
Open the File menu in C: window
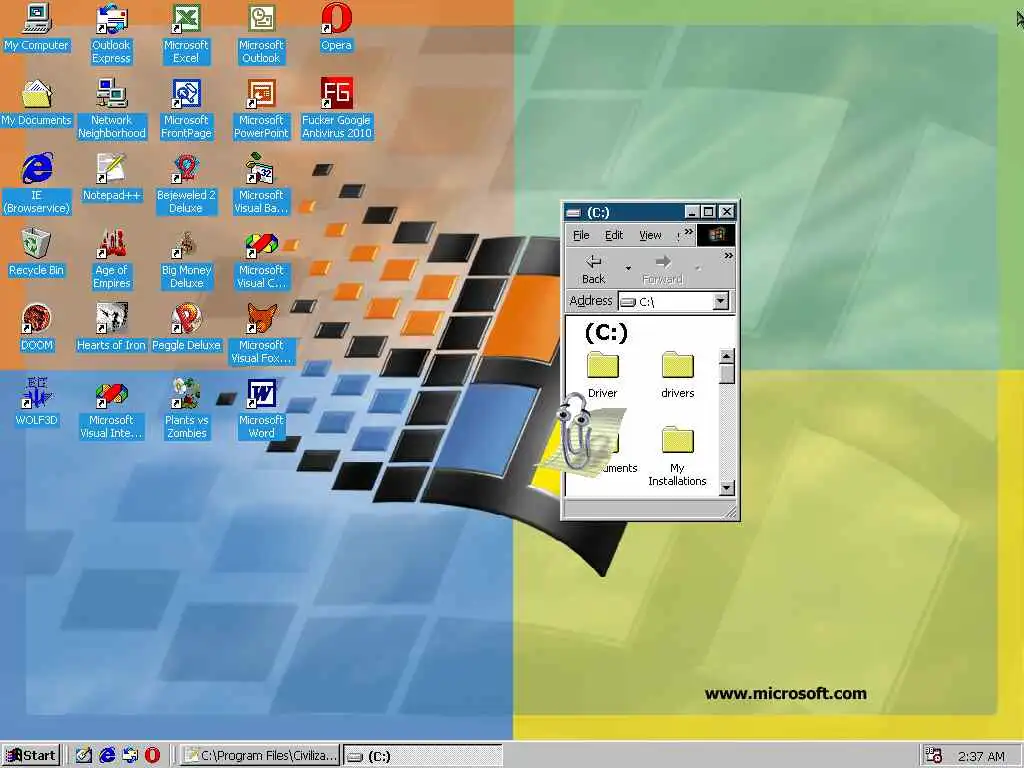coord(581,235)
